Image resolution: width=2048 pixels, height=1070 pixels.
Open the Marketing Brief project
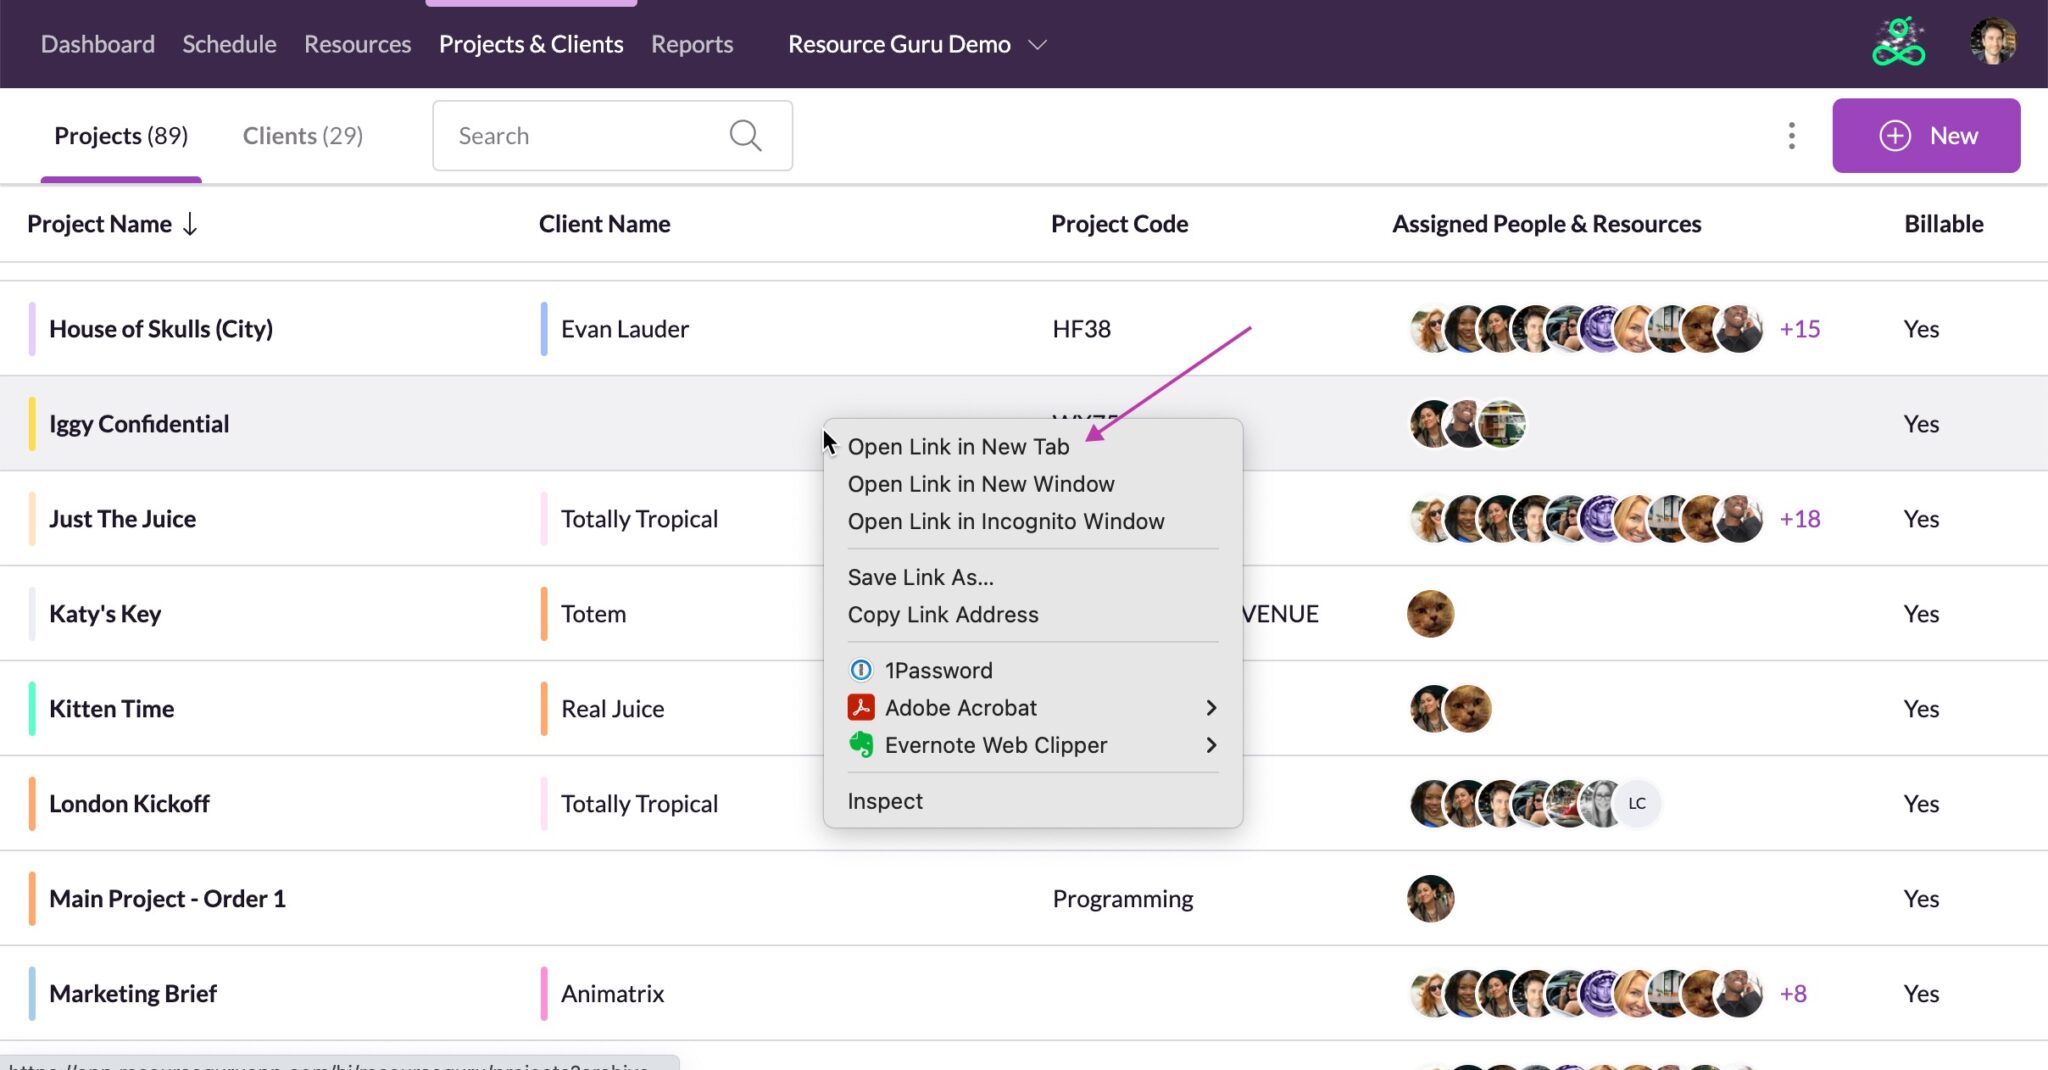[x=133, y=994]
